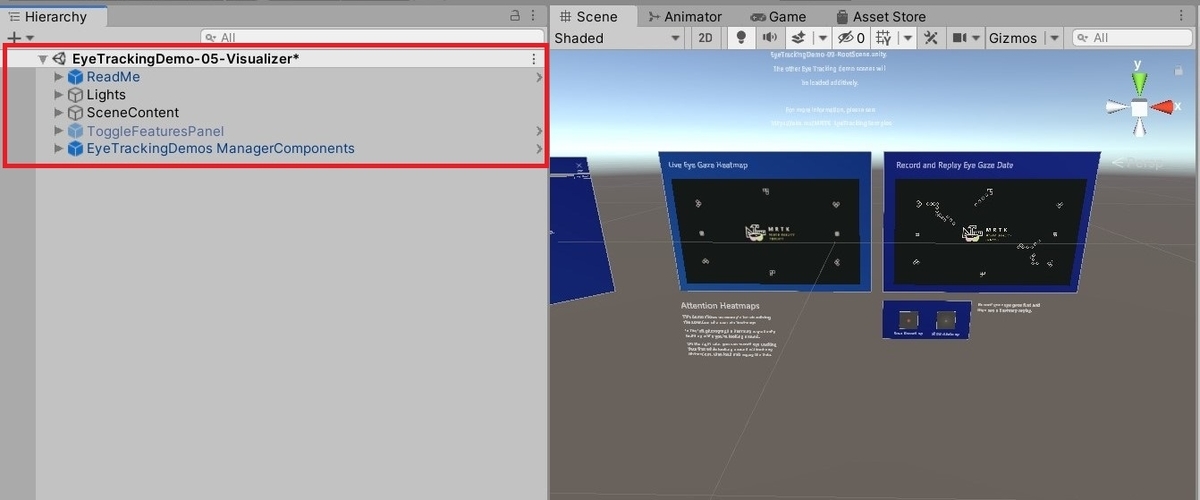Click Attention Heatmaps text in scene
The width and height of the screenshot is (1200, 500).
(x=720, y=305)
